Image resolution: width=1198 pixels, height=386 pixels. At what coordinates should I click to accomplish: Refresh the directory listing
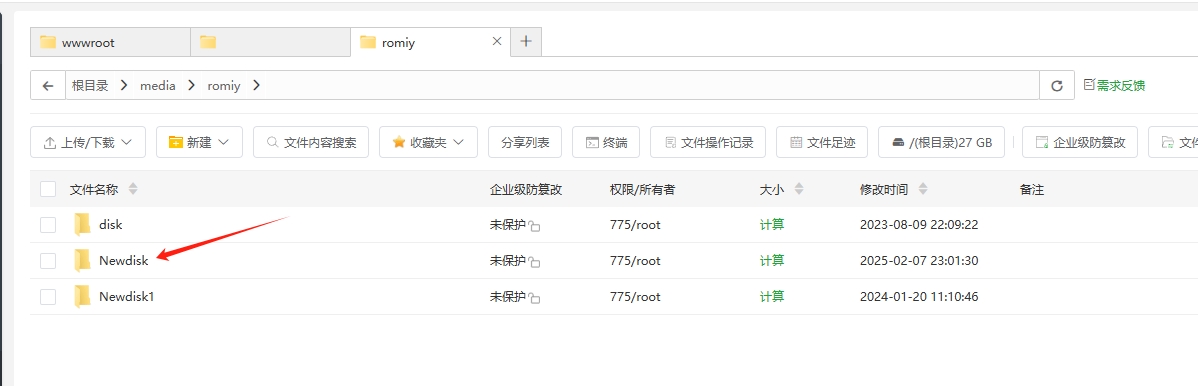point(1057,86)
